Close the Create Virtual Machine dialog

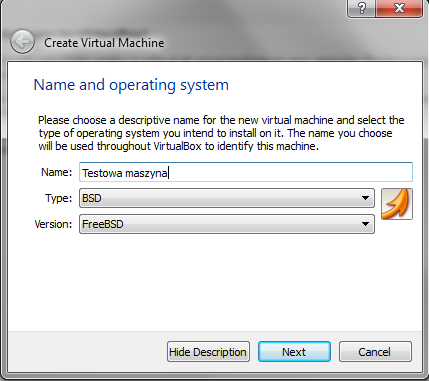tap(399, 8)
